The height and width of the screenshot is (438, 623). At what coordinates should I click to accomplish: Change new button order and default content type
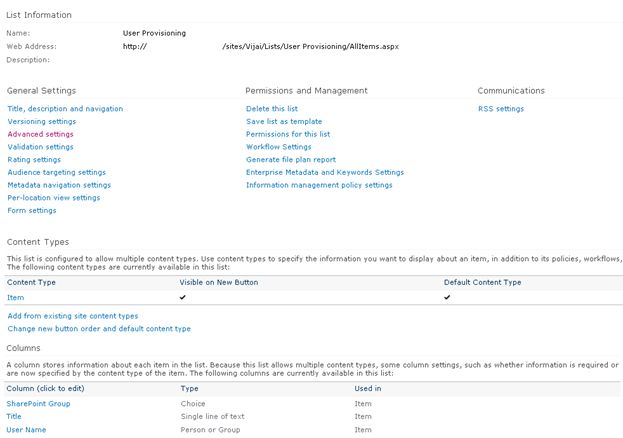click(x=99, y=329)
